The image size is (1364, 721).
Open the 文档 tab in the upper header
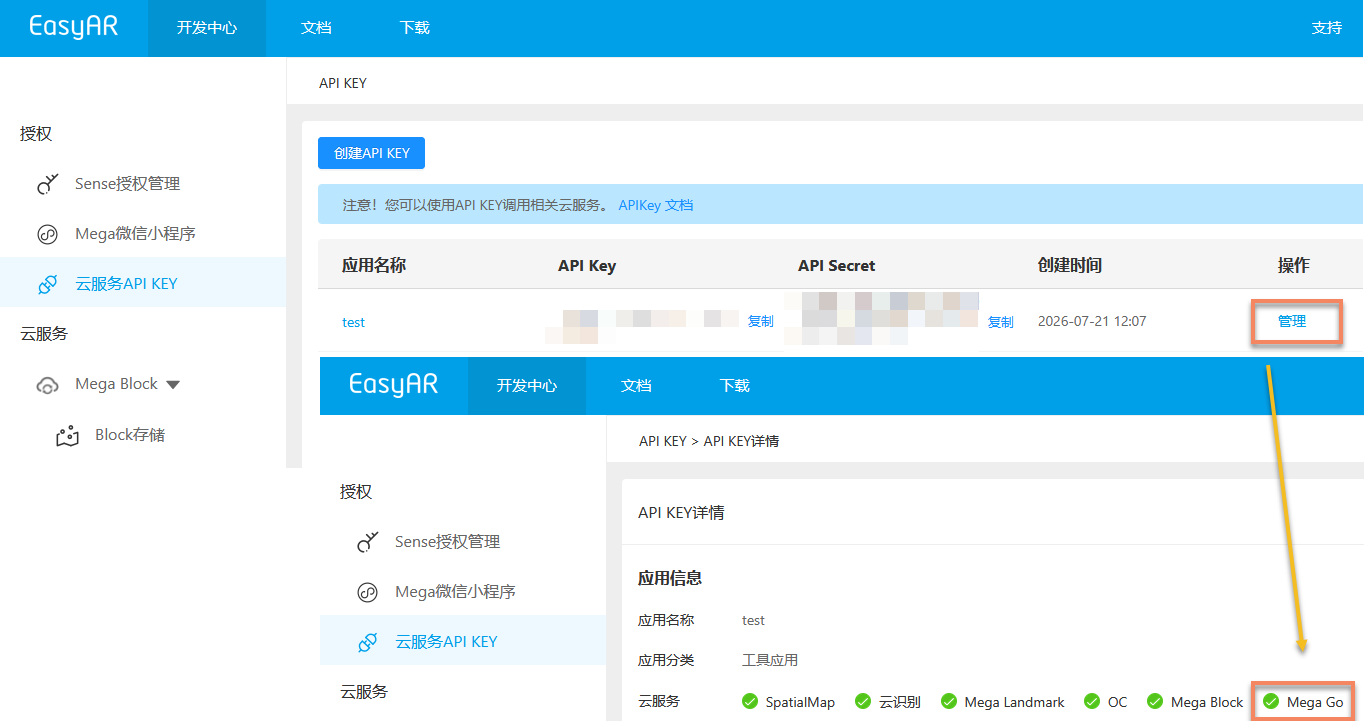pyautogui.click(x=316, y=28)
